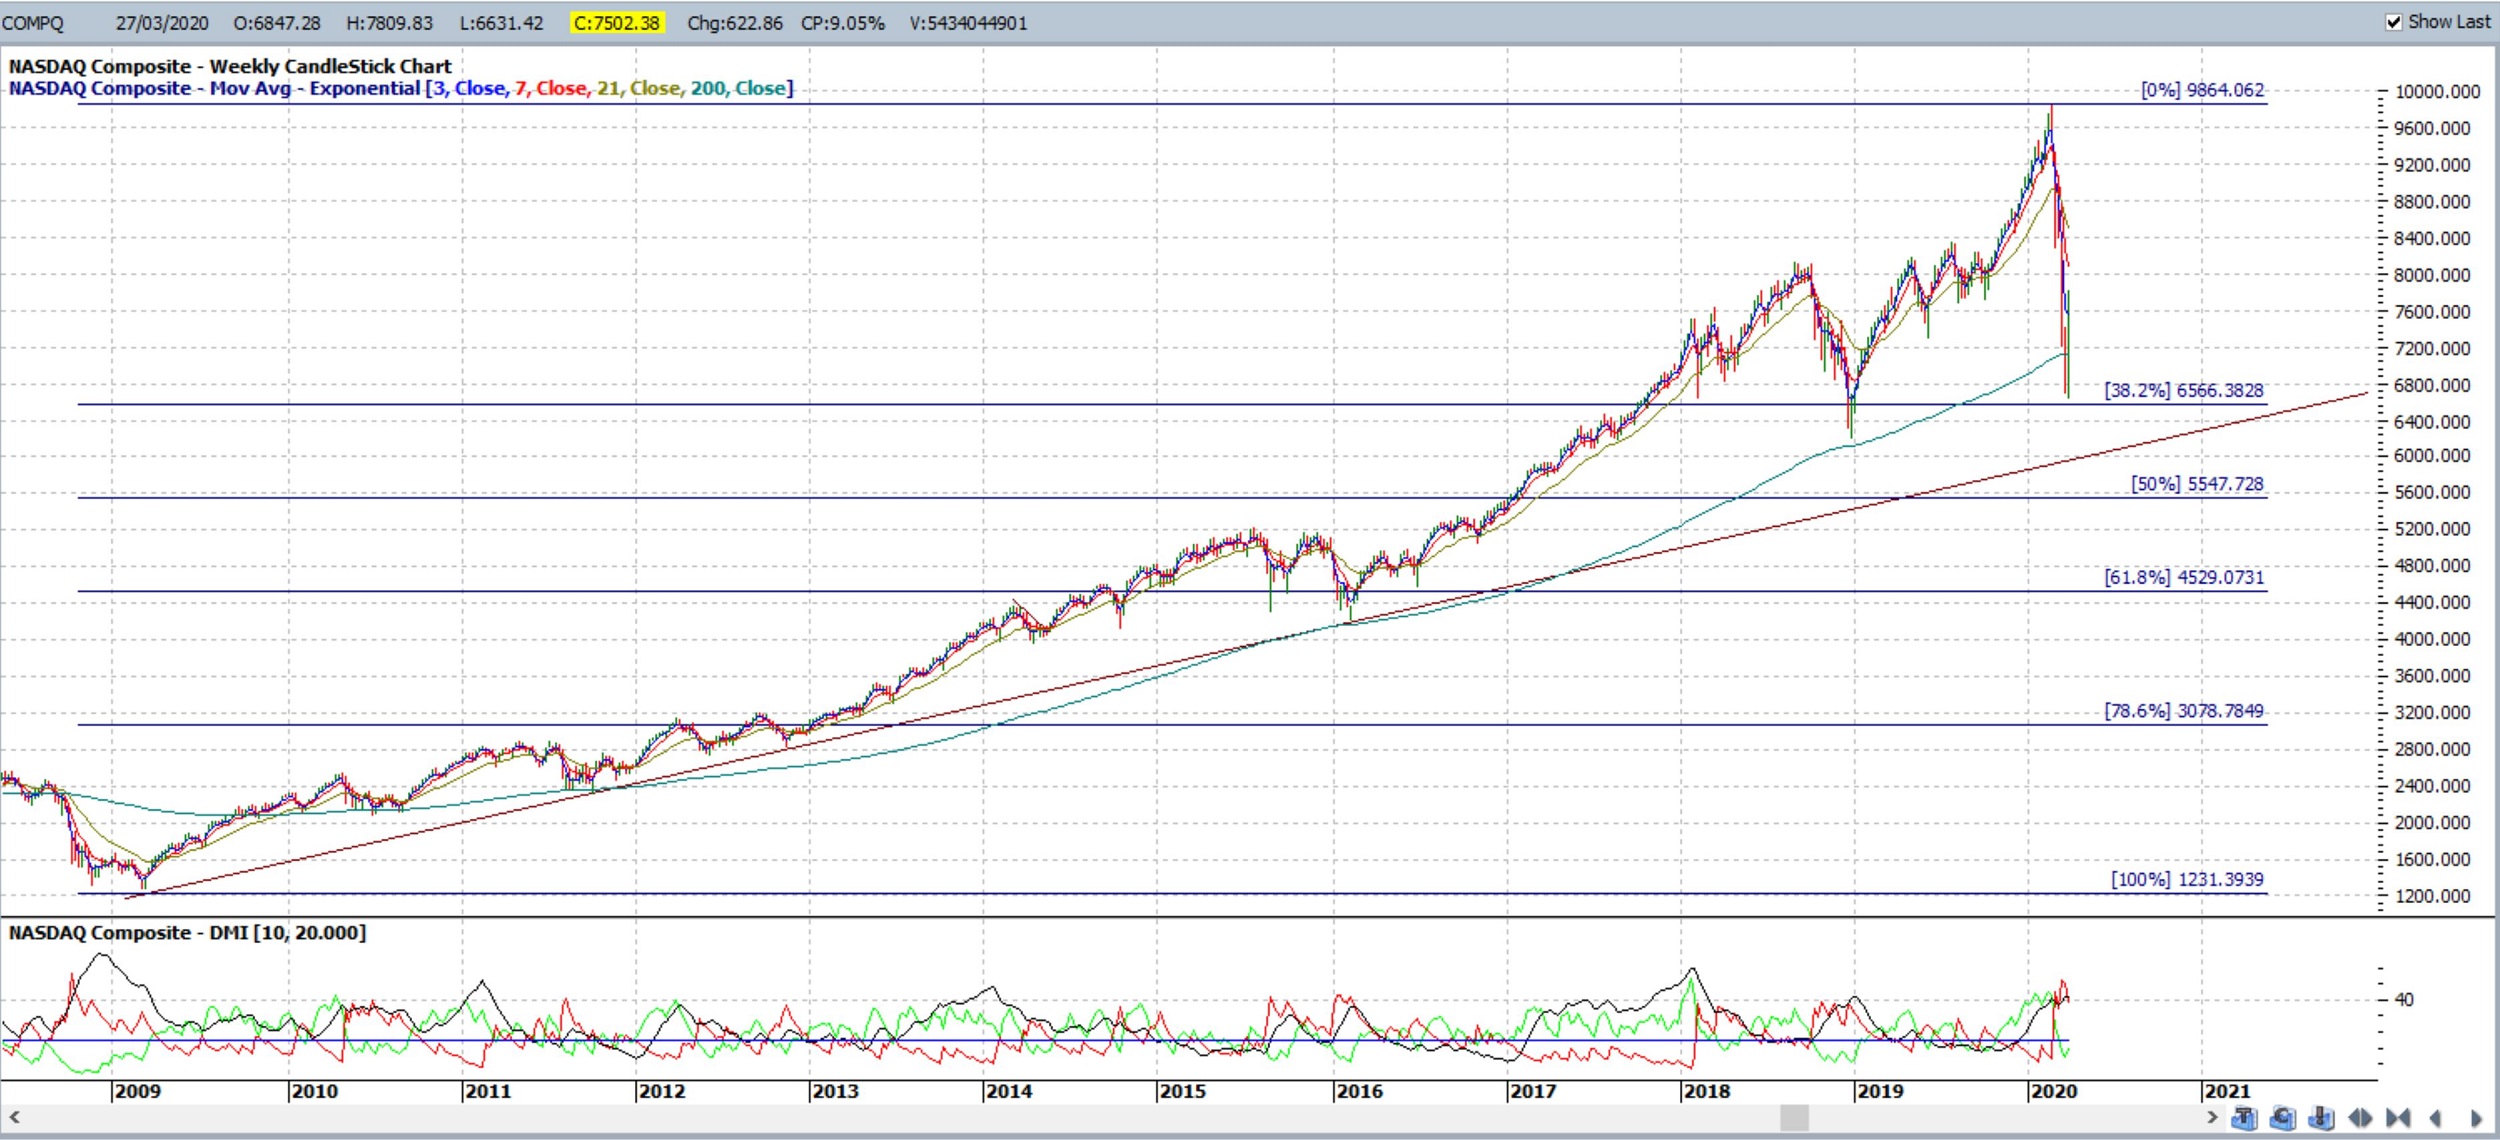Click the horizontal scrollbar right arrow
Image resolution: width=2500 pixels, height=1140 pixels.
[2212, 1117]
